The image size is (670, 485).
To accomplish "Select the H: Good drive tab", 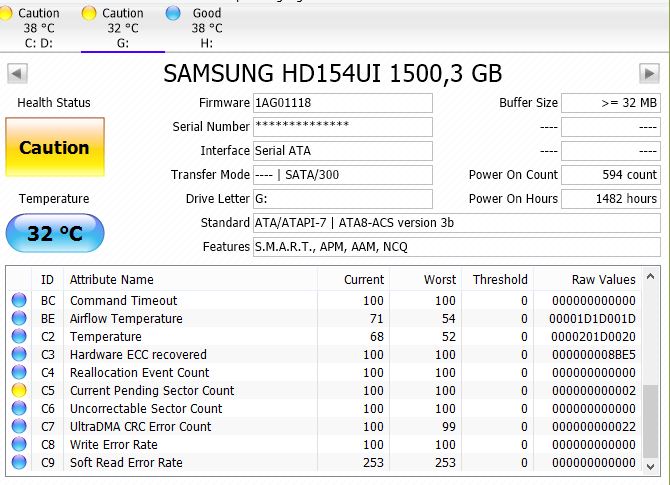I will (x=207, y=28).
